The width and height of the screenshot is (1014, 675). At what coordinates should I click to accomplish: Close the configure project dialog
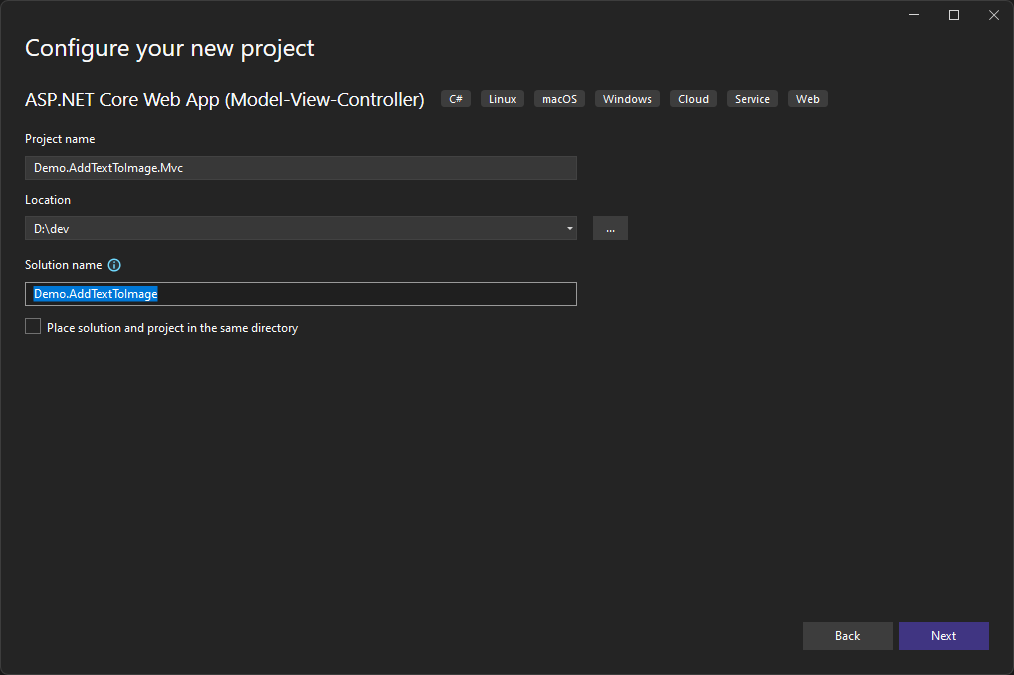coord(994,15)
